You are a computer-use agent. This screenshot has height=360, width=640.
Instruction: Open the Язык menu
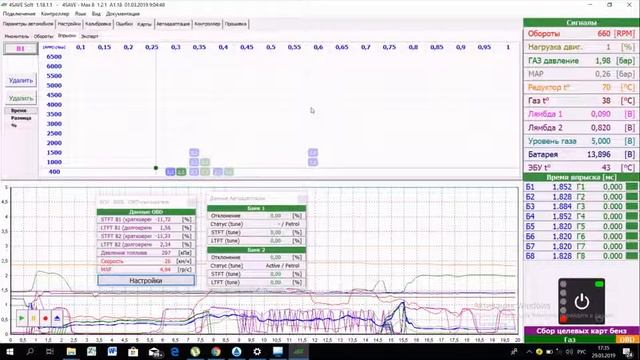(x=80, y=14)
